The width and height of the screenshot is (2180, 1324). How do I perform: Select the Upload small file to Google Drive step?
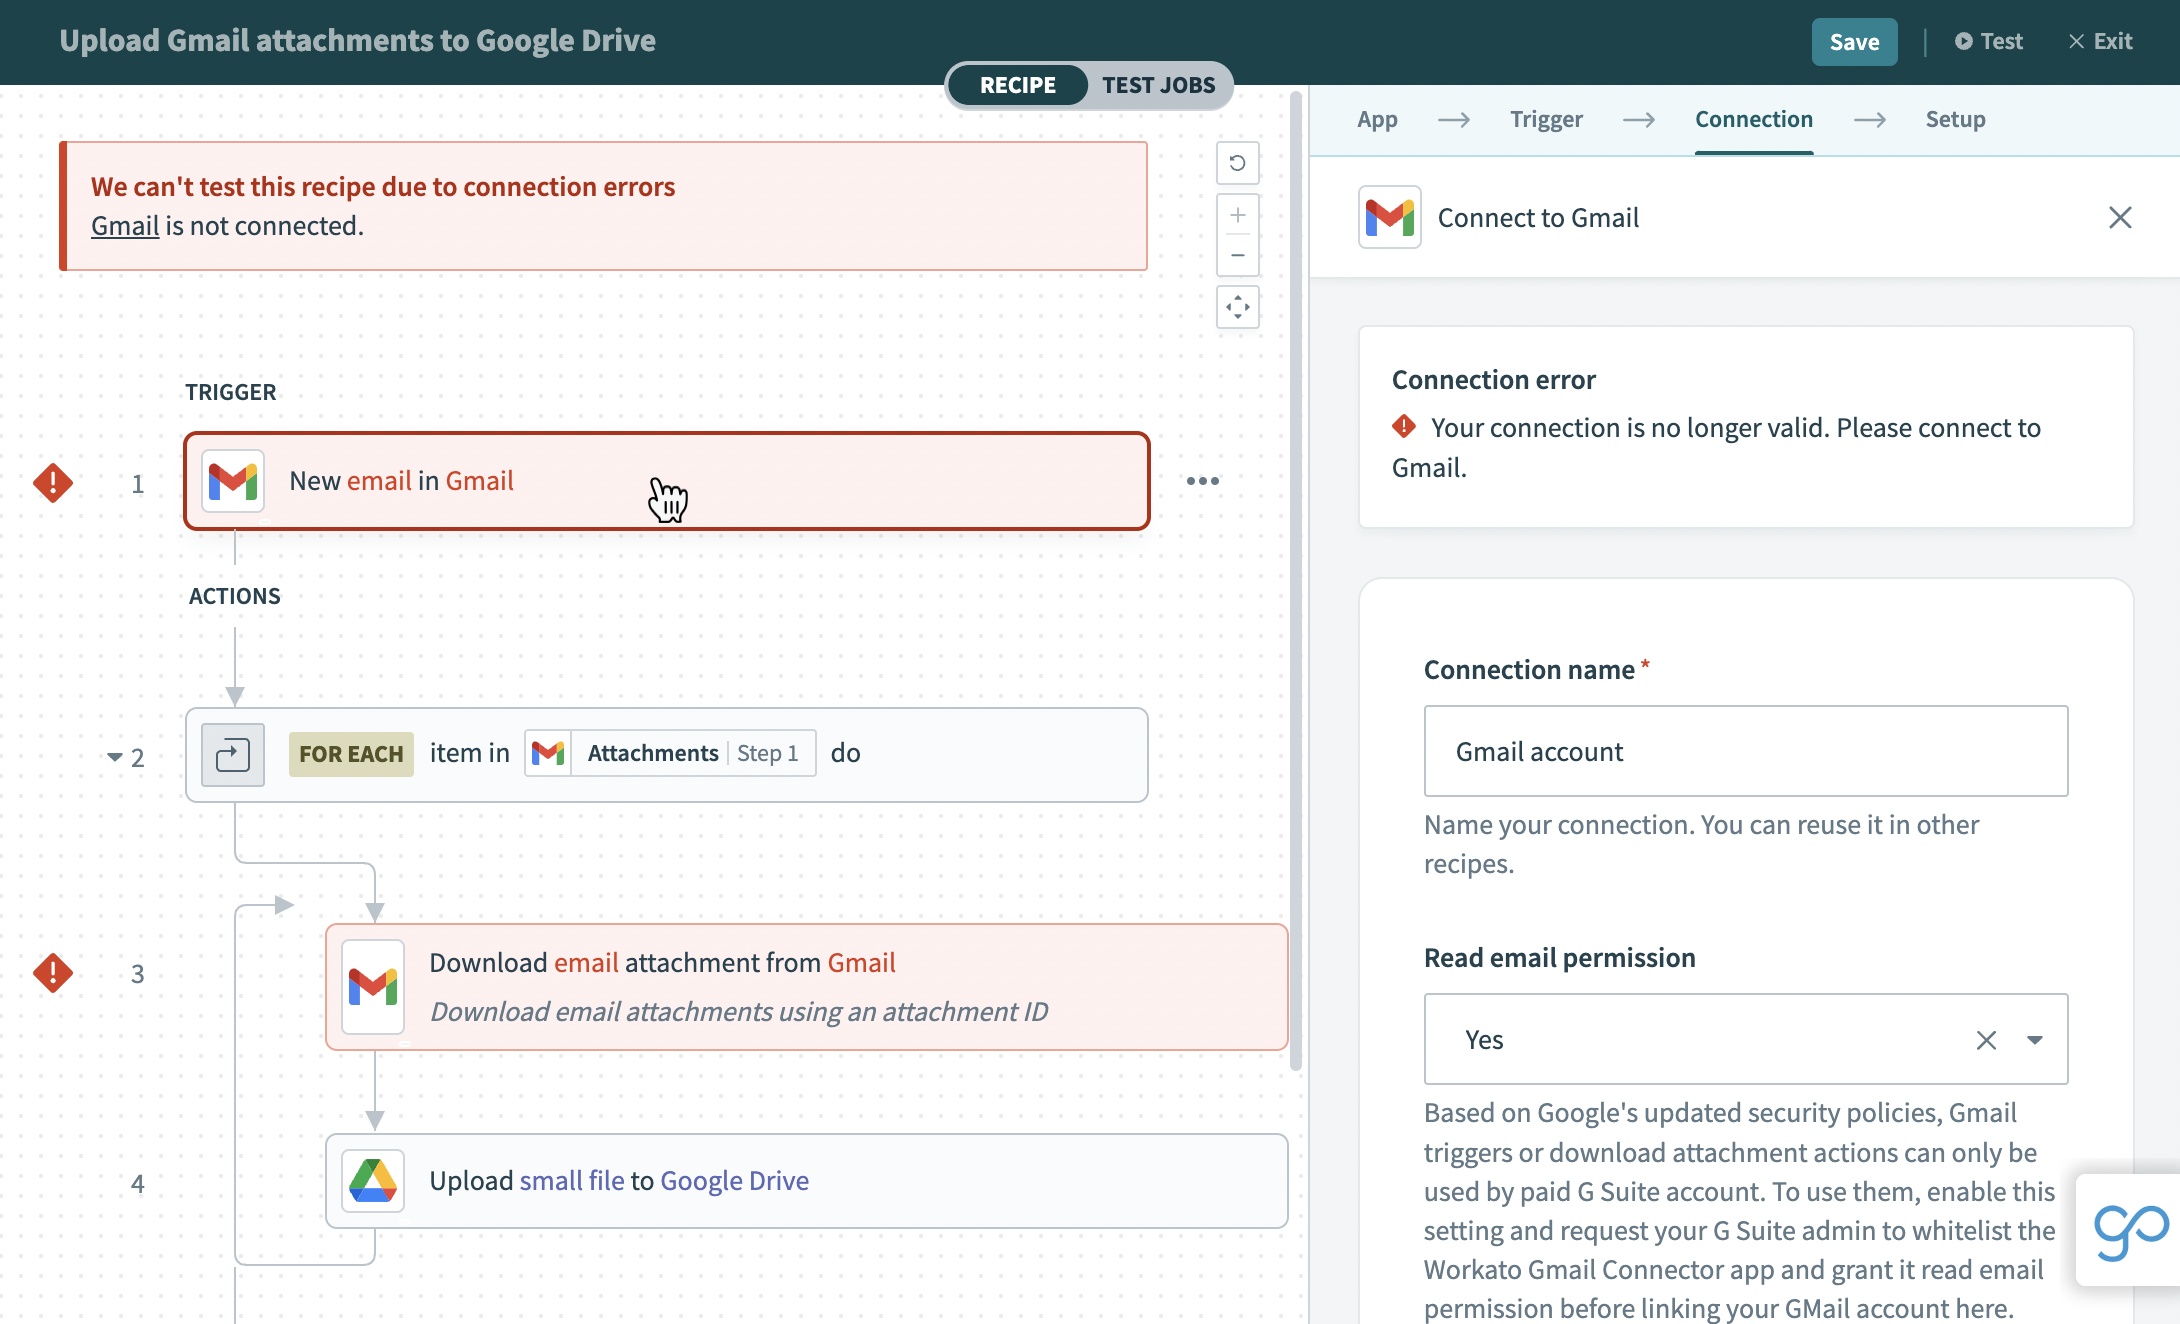(807, 1181)
